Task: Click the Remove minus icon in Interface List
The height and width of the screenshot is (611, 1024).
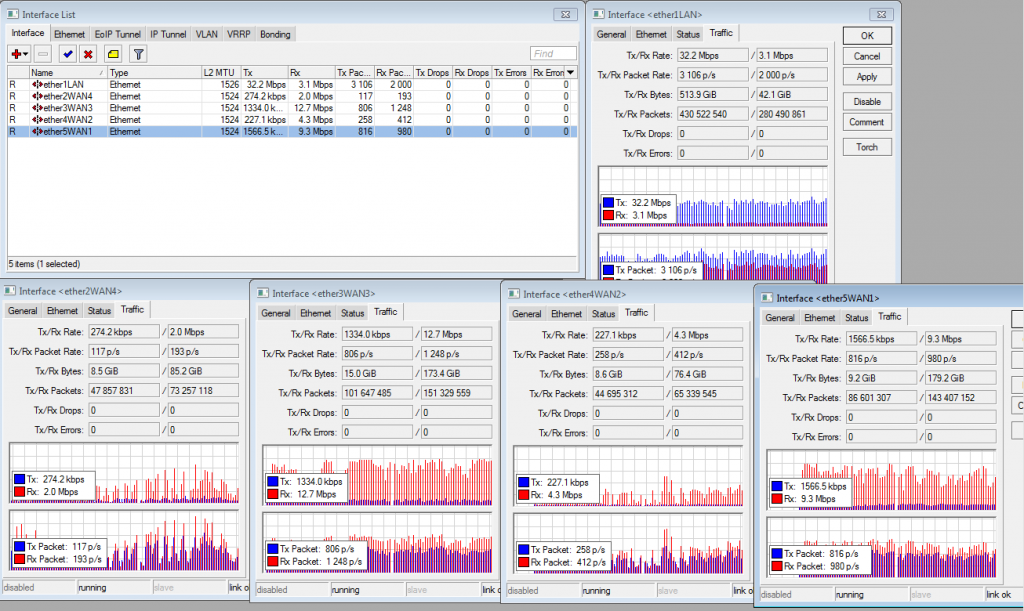Action: point(42,54)
